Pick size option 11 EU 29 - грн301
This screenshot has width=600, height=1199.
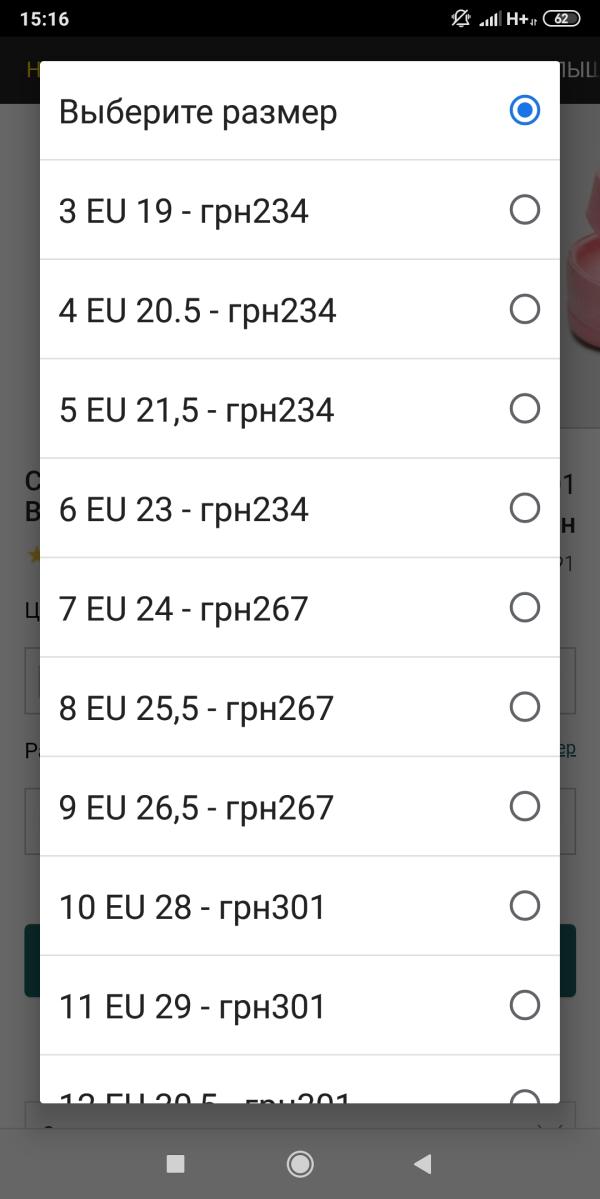(x=300, y=1006)
